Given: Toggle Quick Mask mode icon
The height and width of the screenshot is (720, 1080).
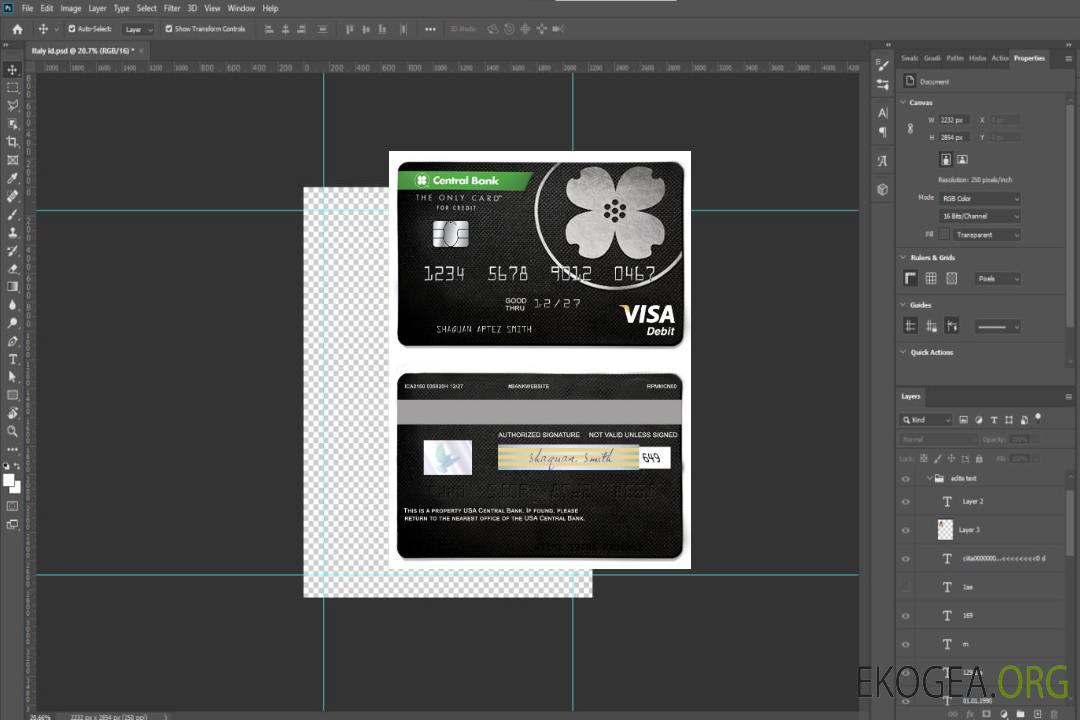Looking at the screenshot, I should coord(12,506).
